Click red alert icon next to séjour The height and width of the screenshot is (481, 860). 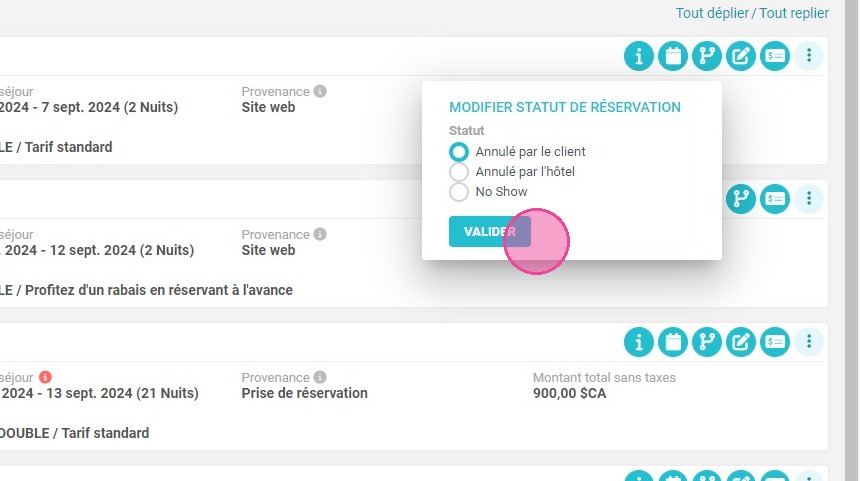[x=46, y=377]
